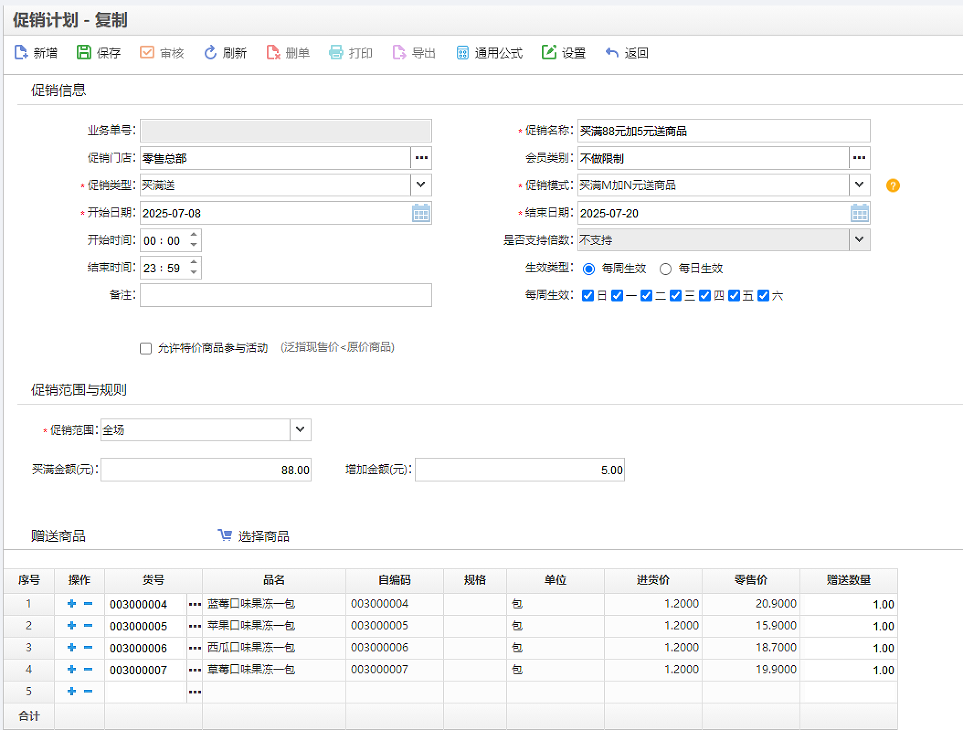Click the 删单 (delete order) icon
963x730 pixels.
point(273,53)
